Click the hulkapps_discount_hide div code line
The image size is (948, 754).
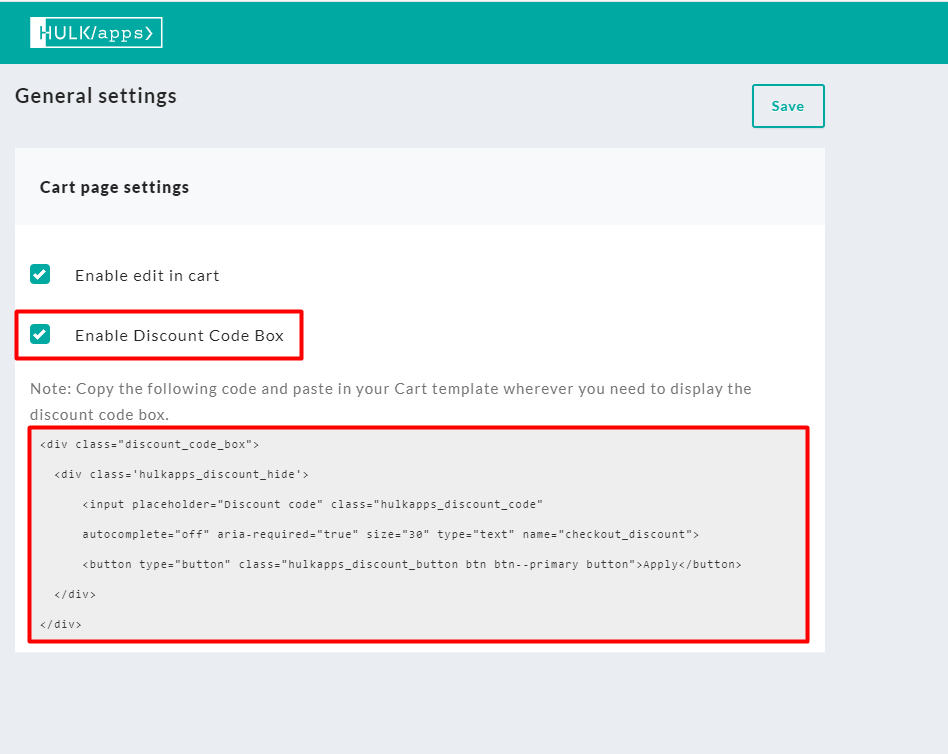182,474
